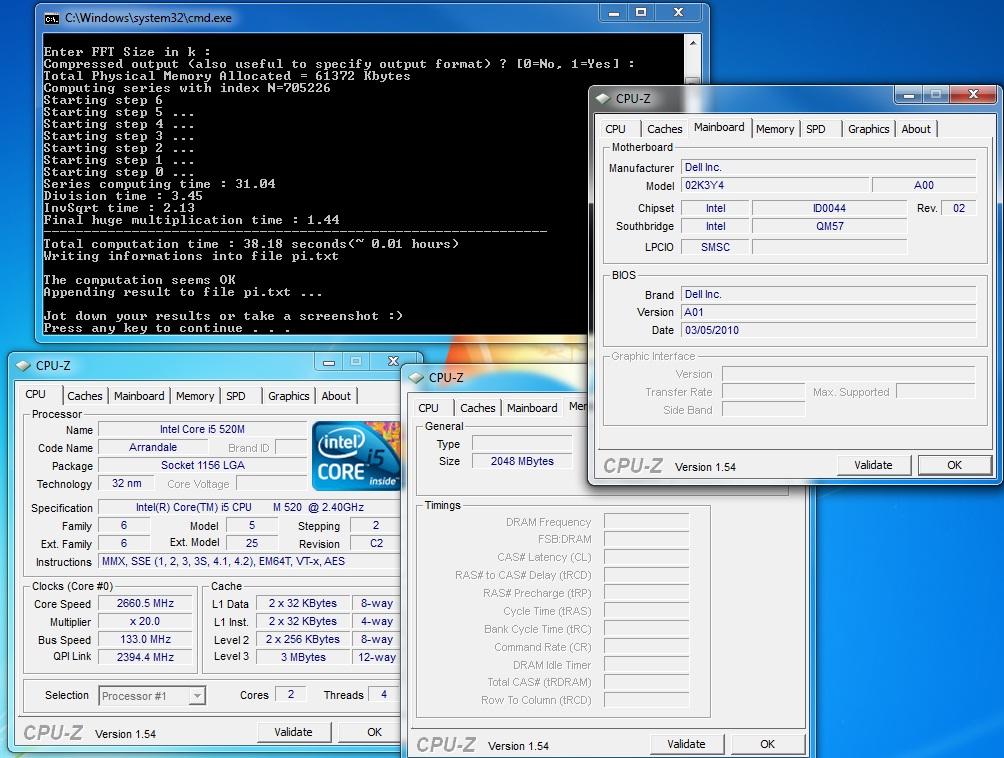Click the motherboard Model 02K3Y4 field
1004x758 pixels.
click(775, 186)
